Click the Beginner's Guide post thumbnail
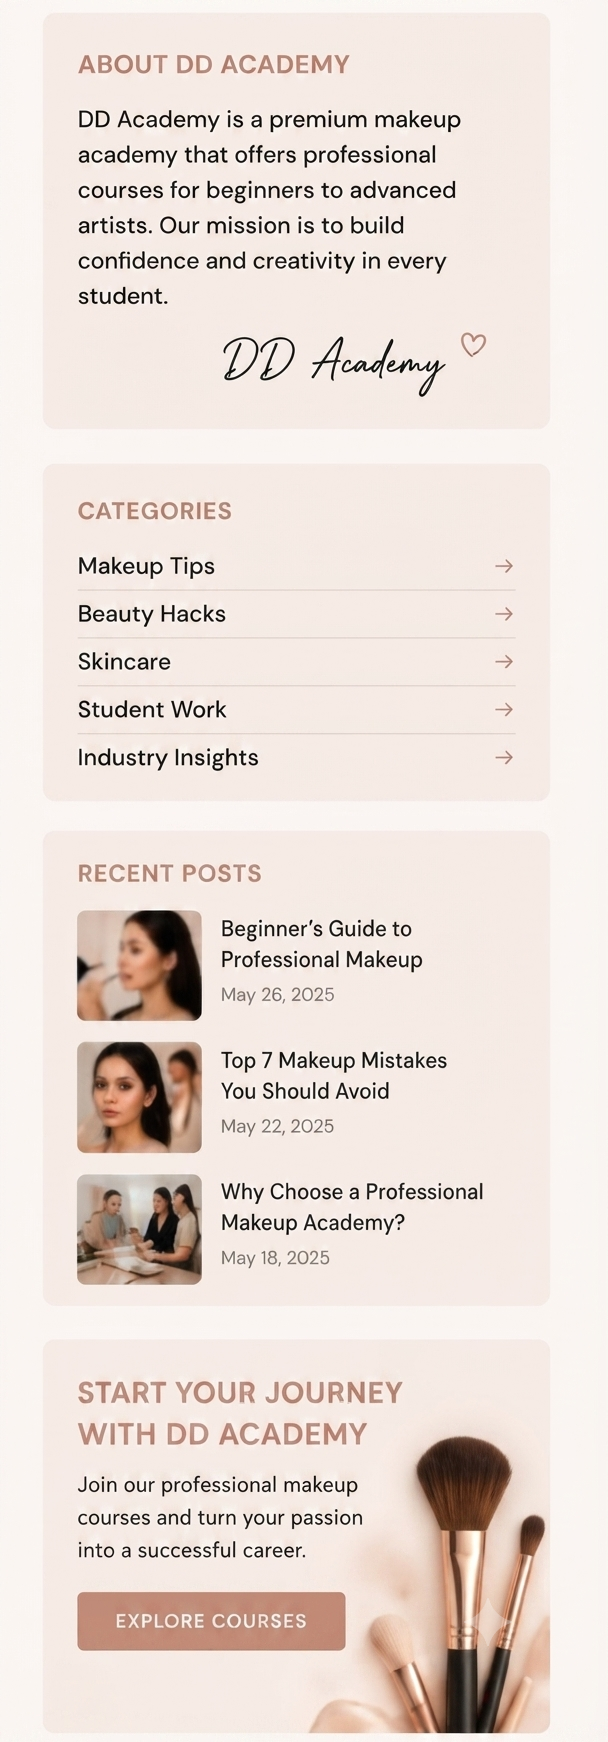Image resolution: width=608 pixels, height=1742 pixels. tap(139, 965)
